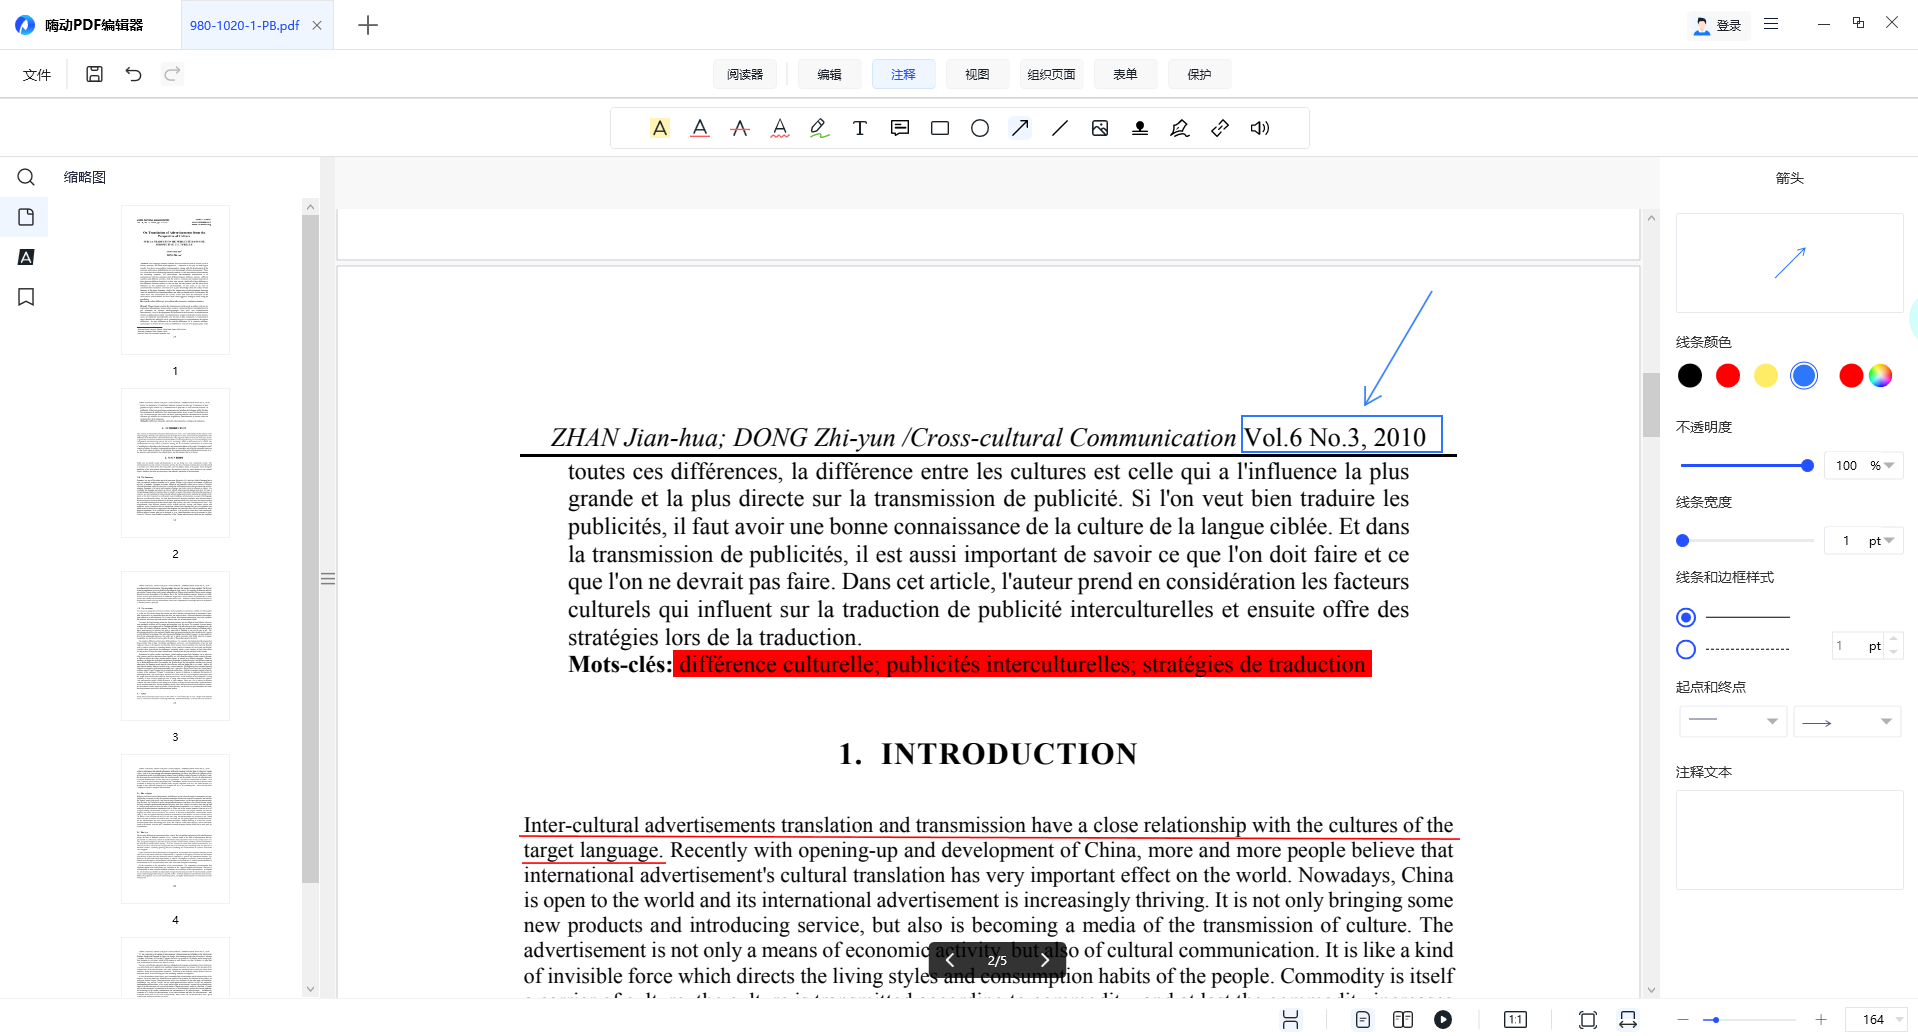Select the freehand pencil drawing tool
Viewport: 1918px width, 1036px height.
tap(820, 128)
